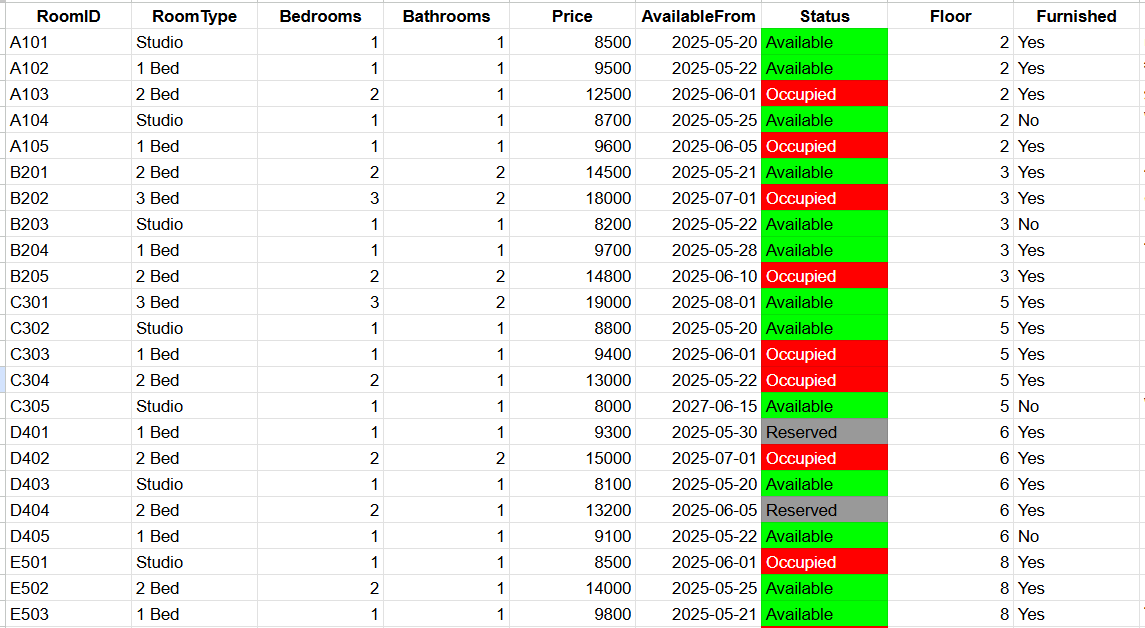The height and width of the screenshot is (628, 1145).
Task: Click the Furnished column header
Action: click(x=1076, y=16)
